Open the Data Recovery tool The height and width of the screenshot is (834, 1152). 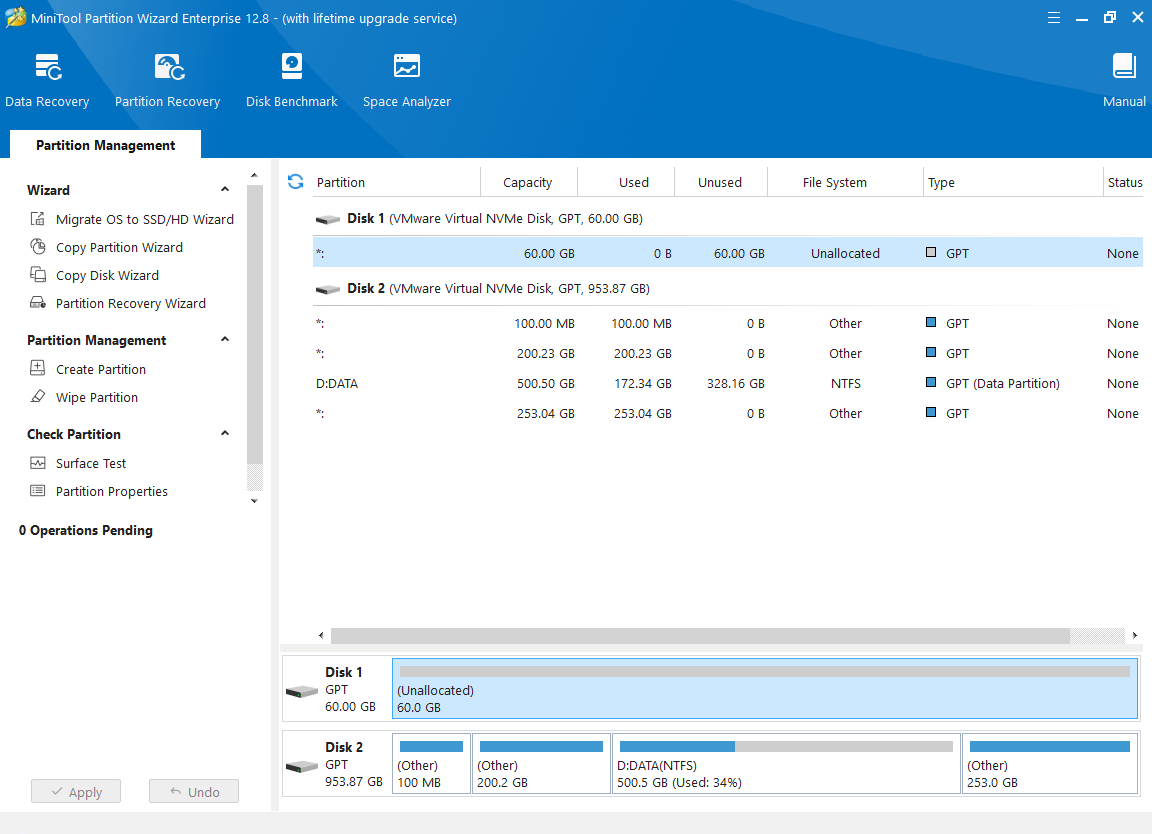47,80
